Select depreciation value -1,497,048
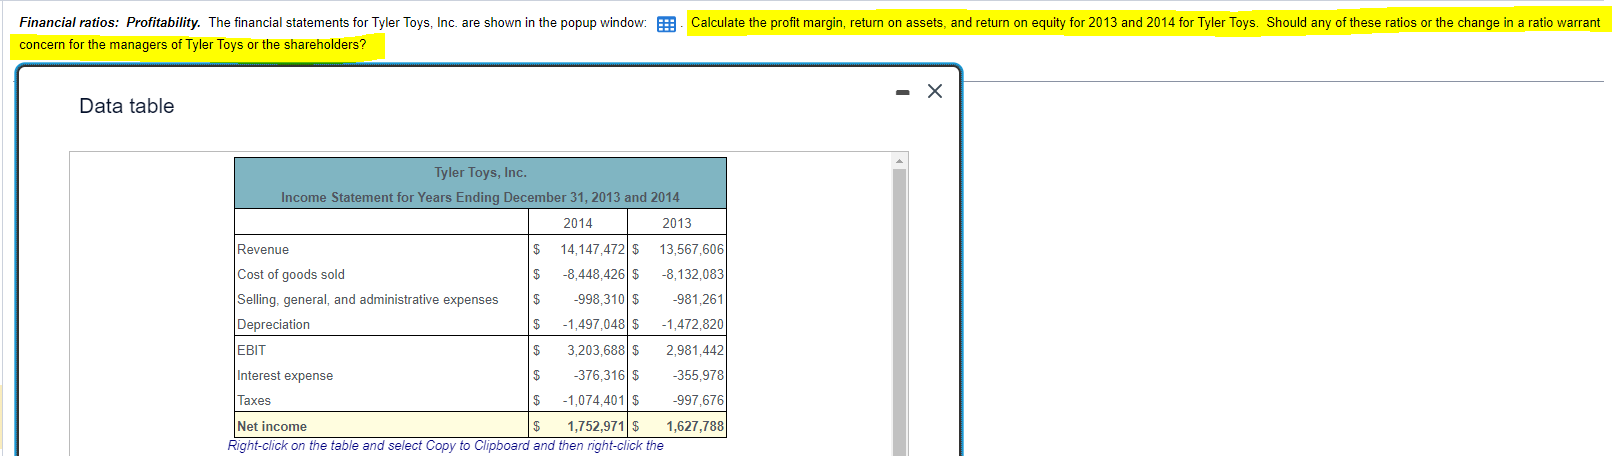The height and width of the screenshot is (456, 1613). coord(594,324)
